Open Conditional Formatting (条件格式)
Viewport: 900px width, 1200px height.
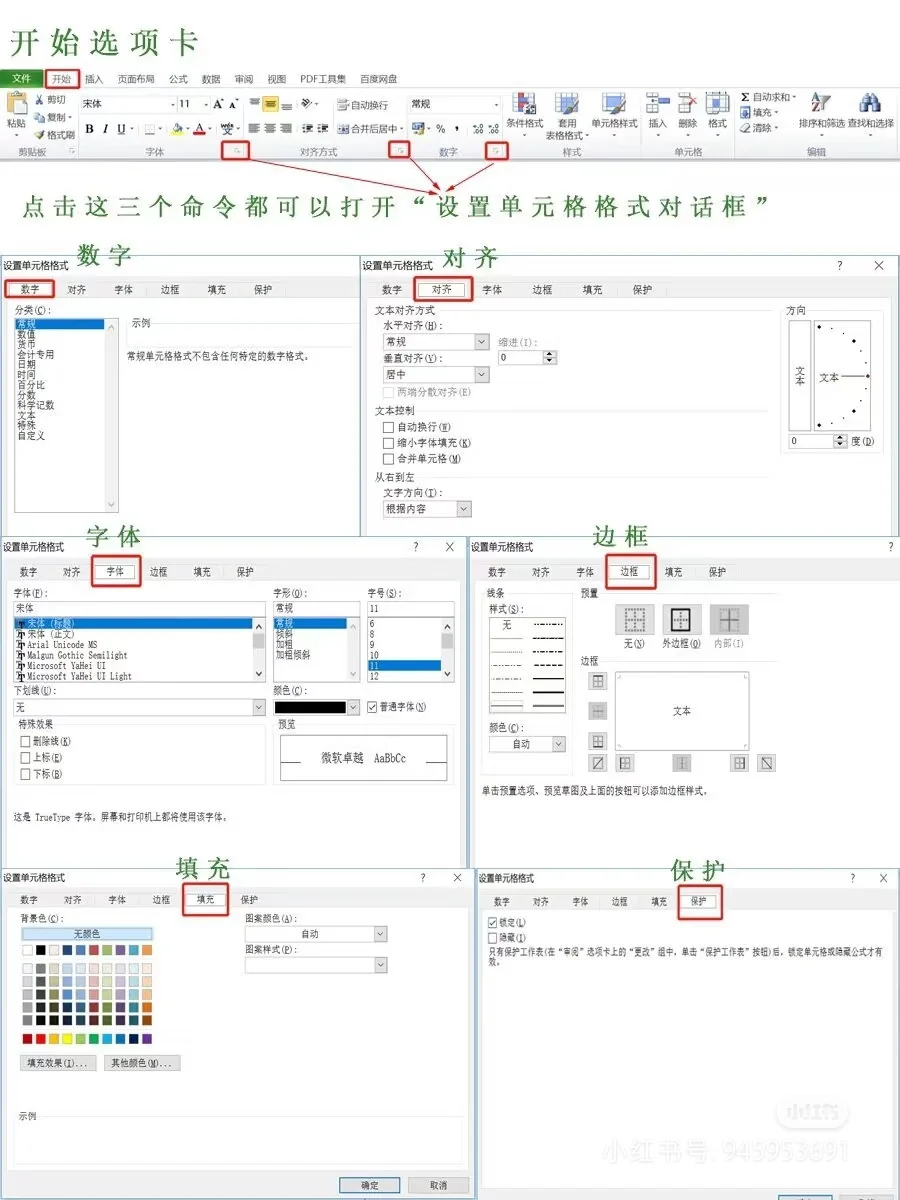point(524,115)
